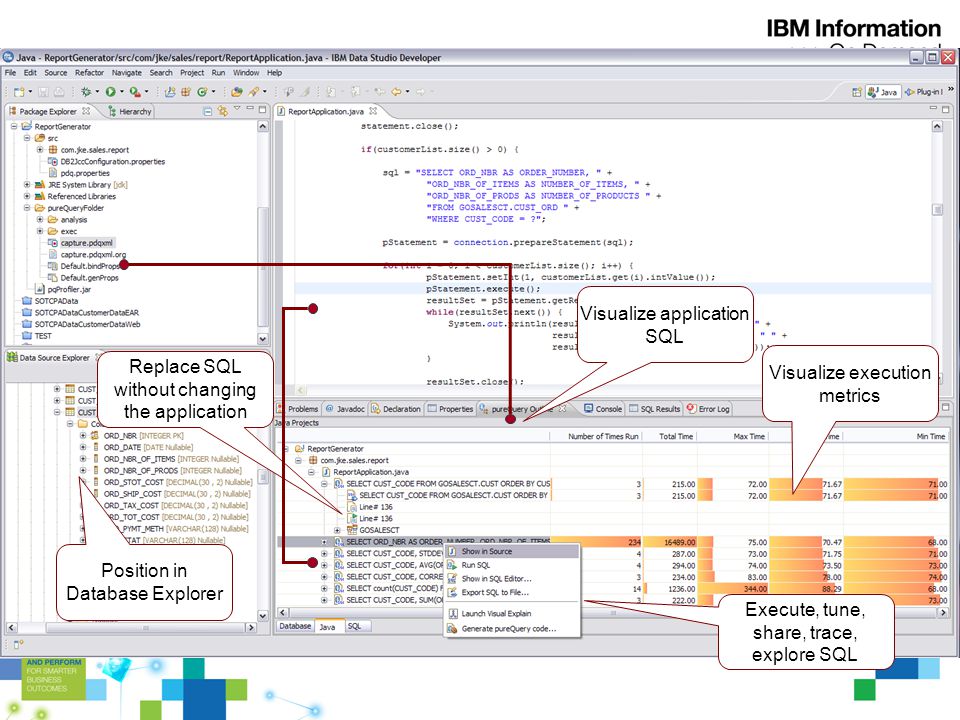The width and height of the screenshot is (960, 720).
Task: Click Link with Editor icon in Package Explorer
Action: pyautogui.click(x=222, y=111)
